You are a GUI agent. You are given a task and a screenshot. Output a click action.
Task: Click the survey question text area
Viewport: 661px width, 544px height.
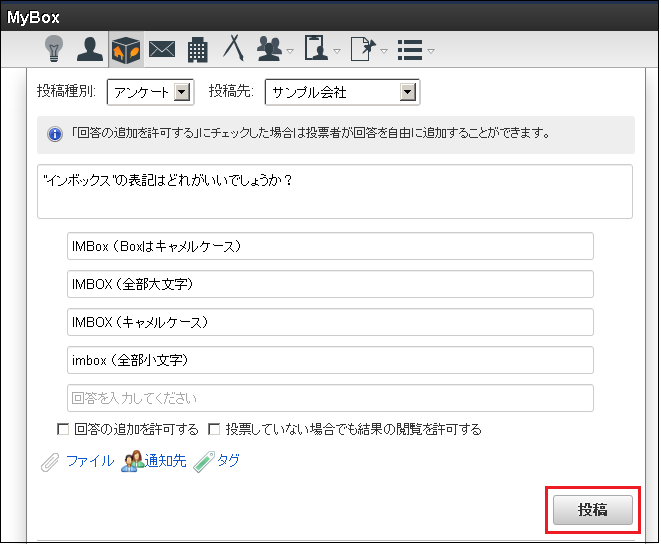[x=335, y=191]
